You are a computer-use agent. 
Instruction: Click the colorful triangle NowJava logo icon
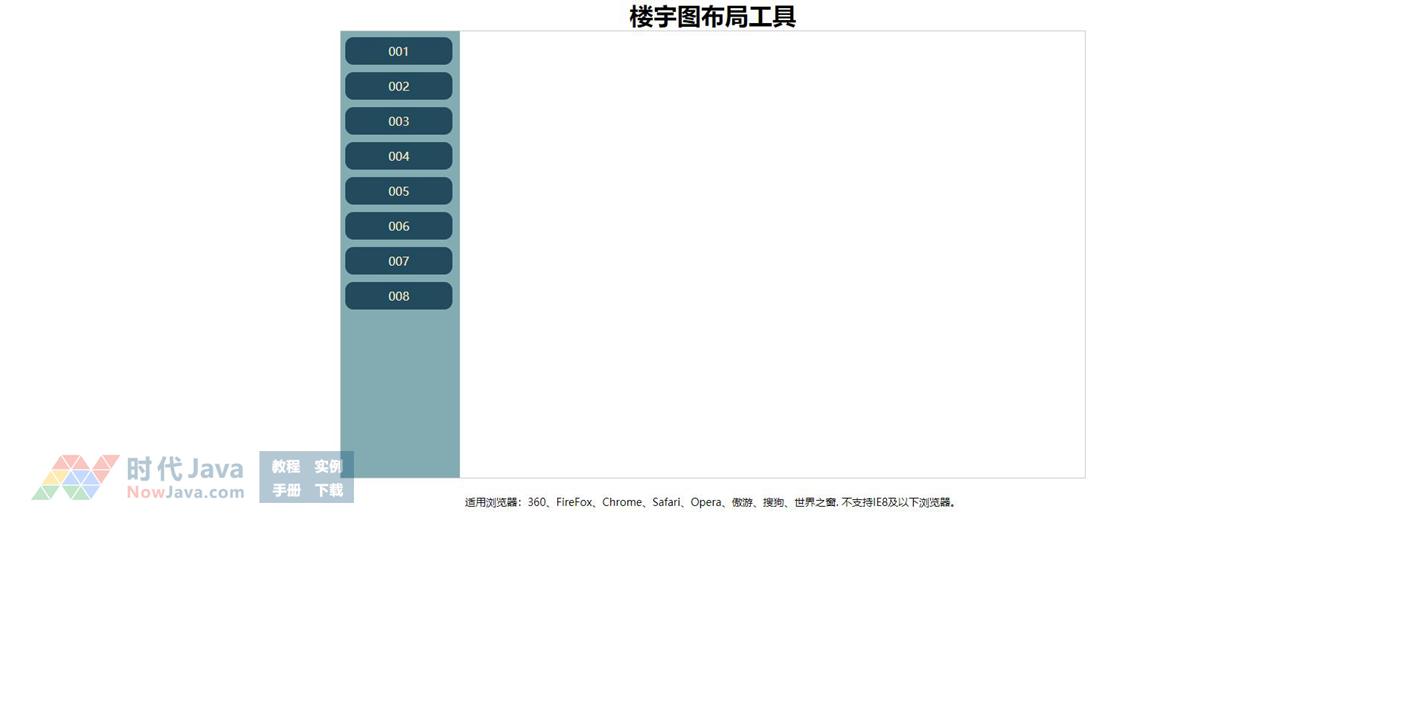click(x=75, y=478)
